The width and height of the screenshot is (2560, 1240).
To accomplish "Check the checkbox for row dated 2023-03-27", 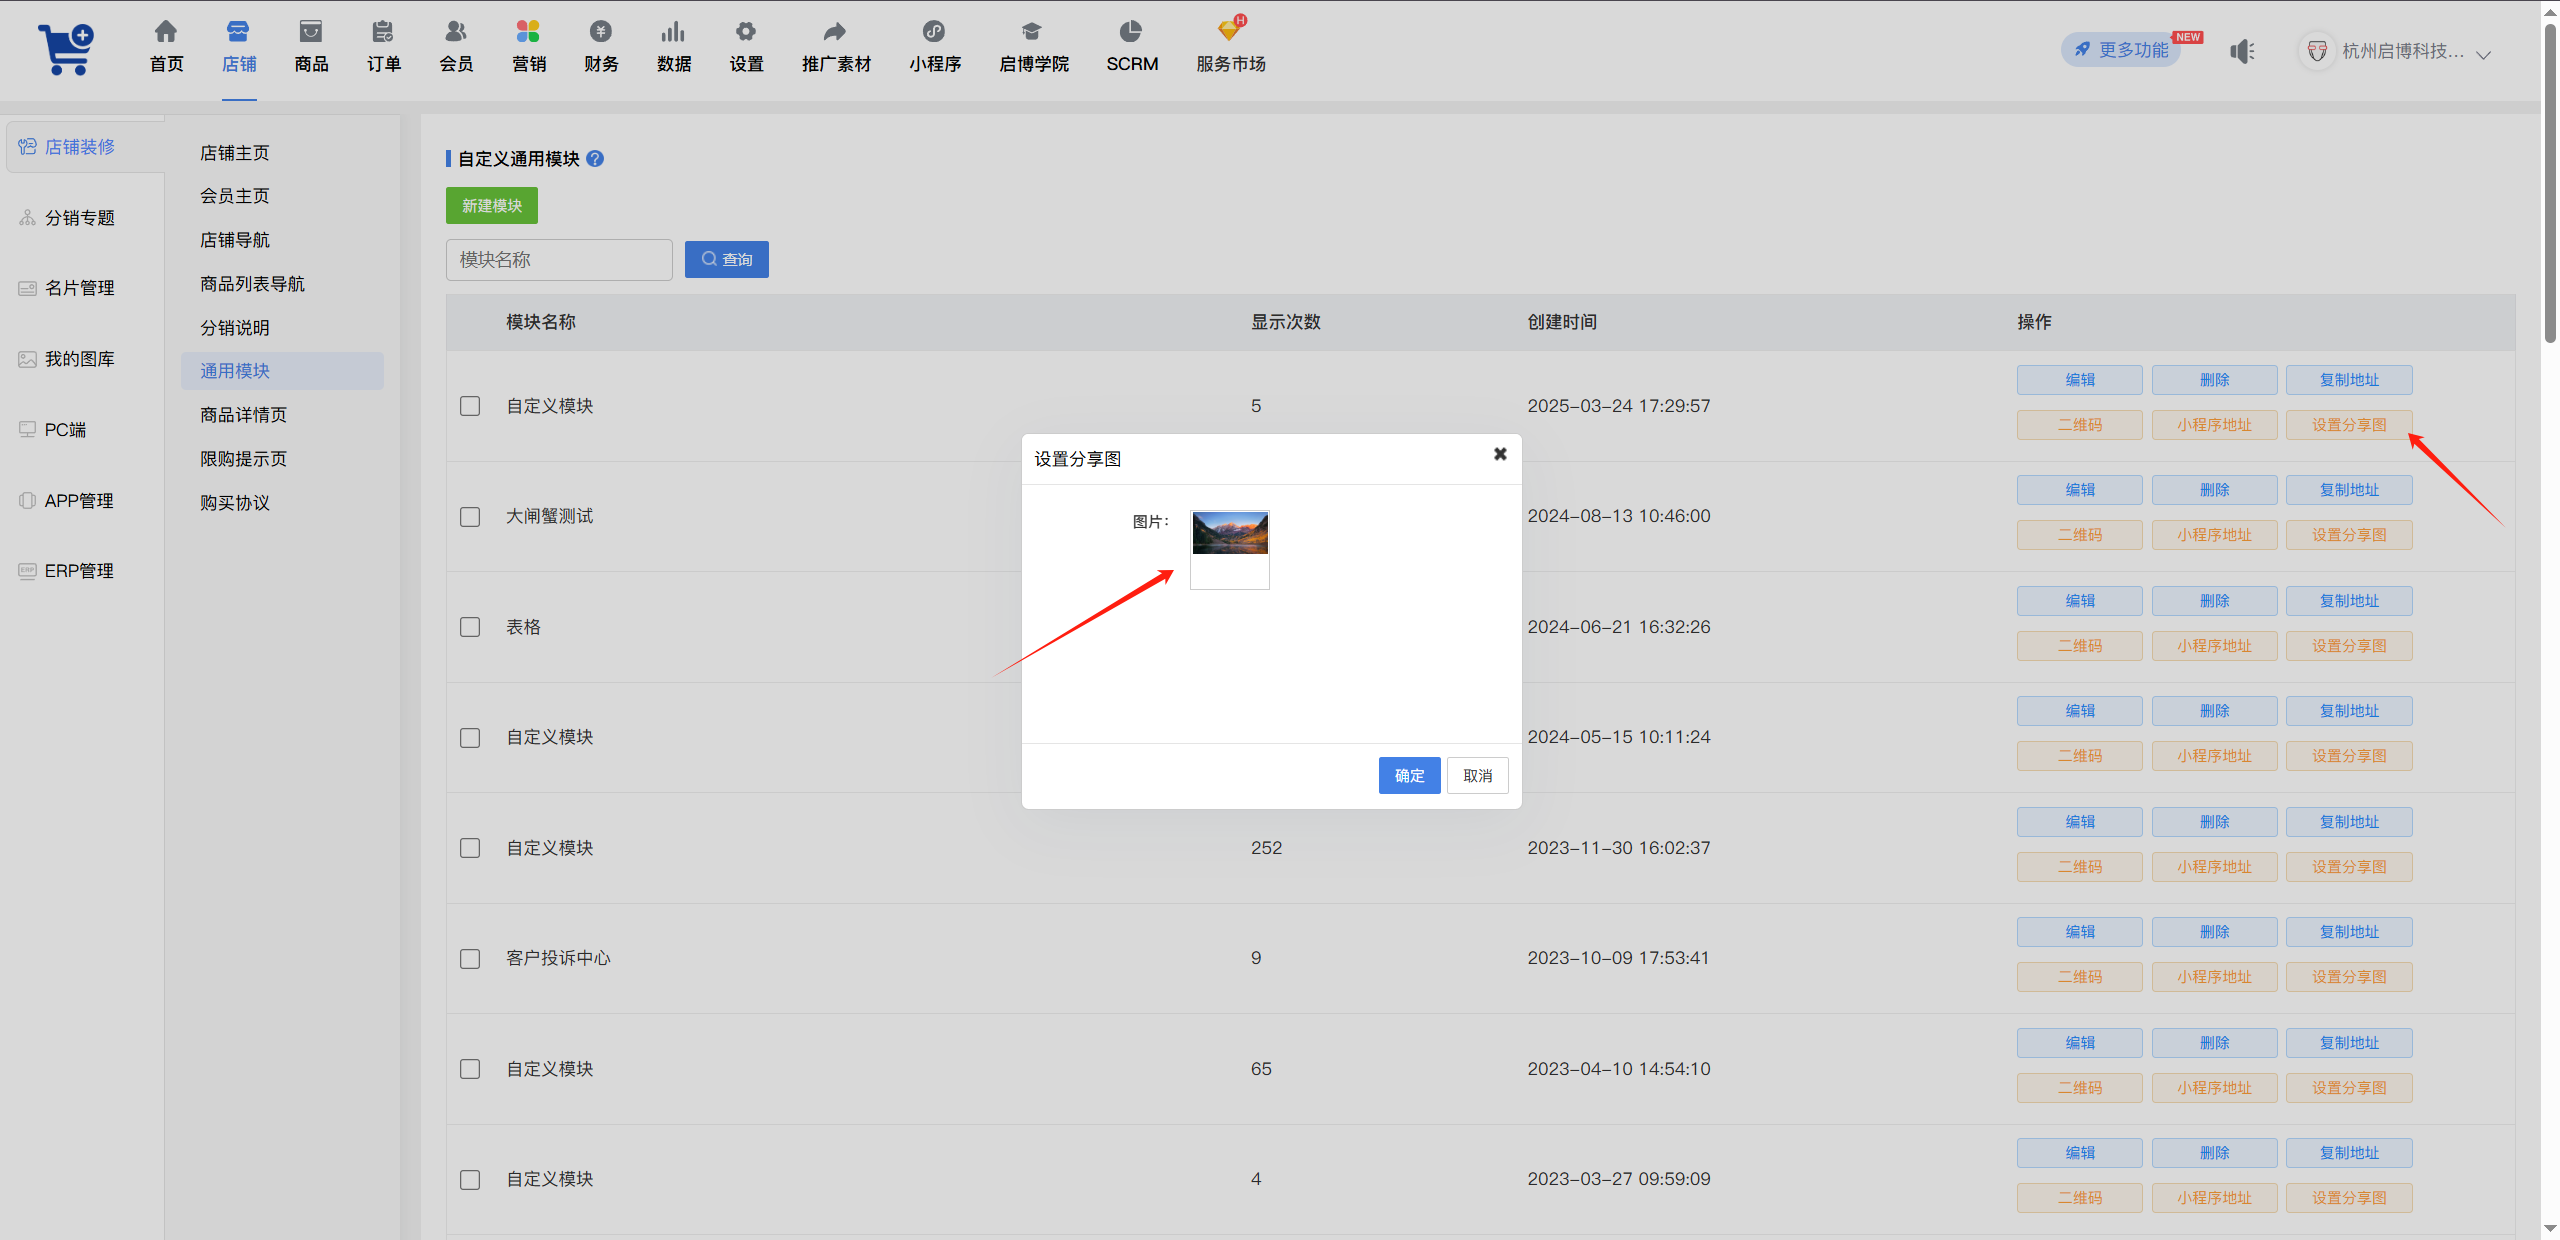I will point(470,1180).
